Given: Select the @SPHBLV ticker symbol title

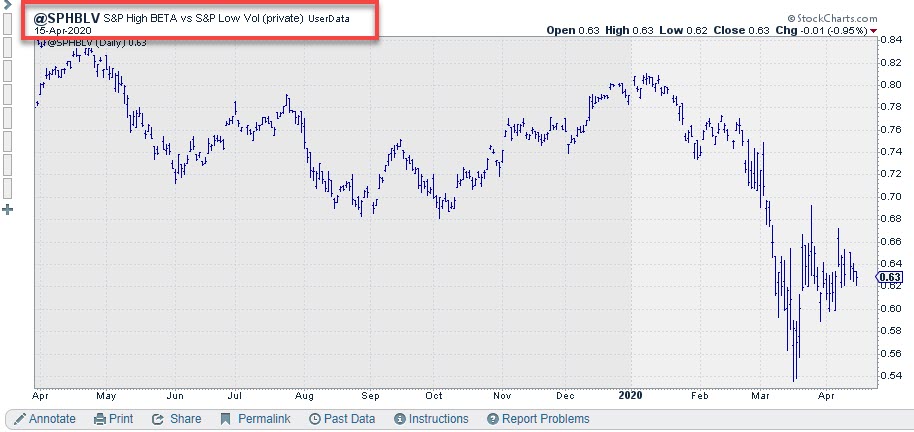Looking at the screenshot, I should (65, 17).
